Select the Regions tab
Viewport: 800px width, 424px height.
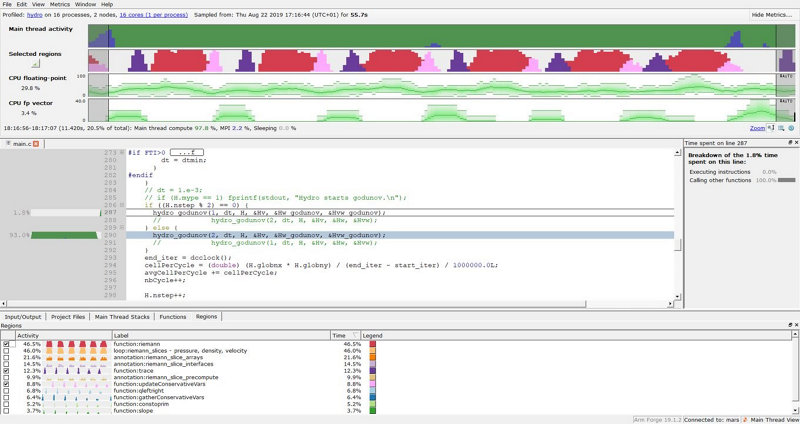(206, 317)
